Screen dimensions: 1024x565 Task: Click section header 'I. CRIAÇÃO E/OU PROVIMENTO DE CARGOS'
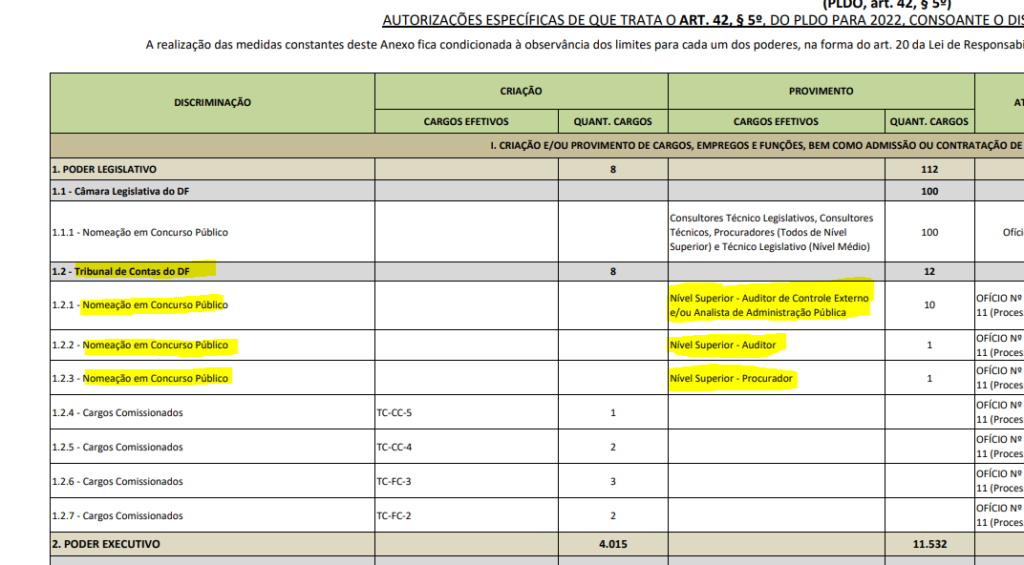point(757,146)
